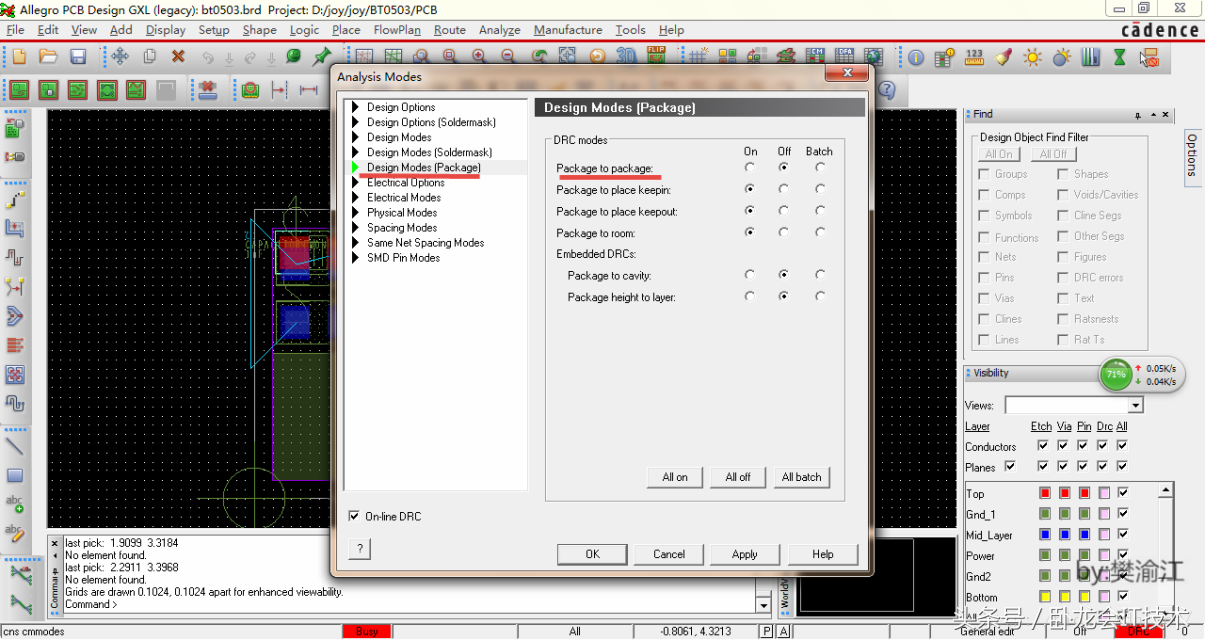Image resolution: width=1205 pixels, height=640 pixels.
Task: Expand Design Options tree arrow
Action: coord(355,107)
